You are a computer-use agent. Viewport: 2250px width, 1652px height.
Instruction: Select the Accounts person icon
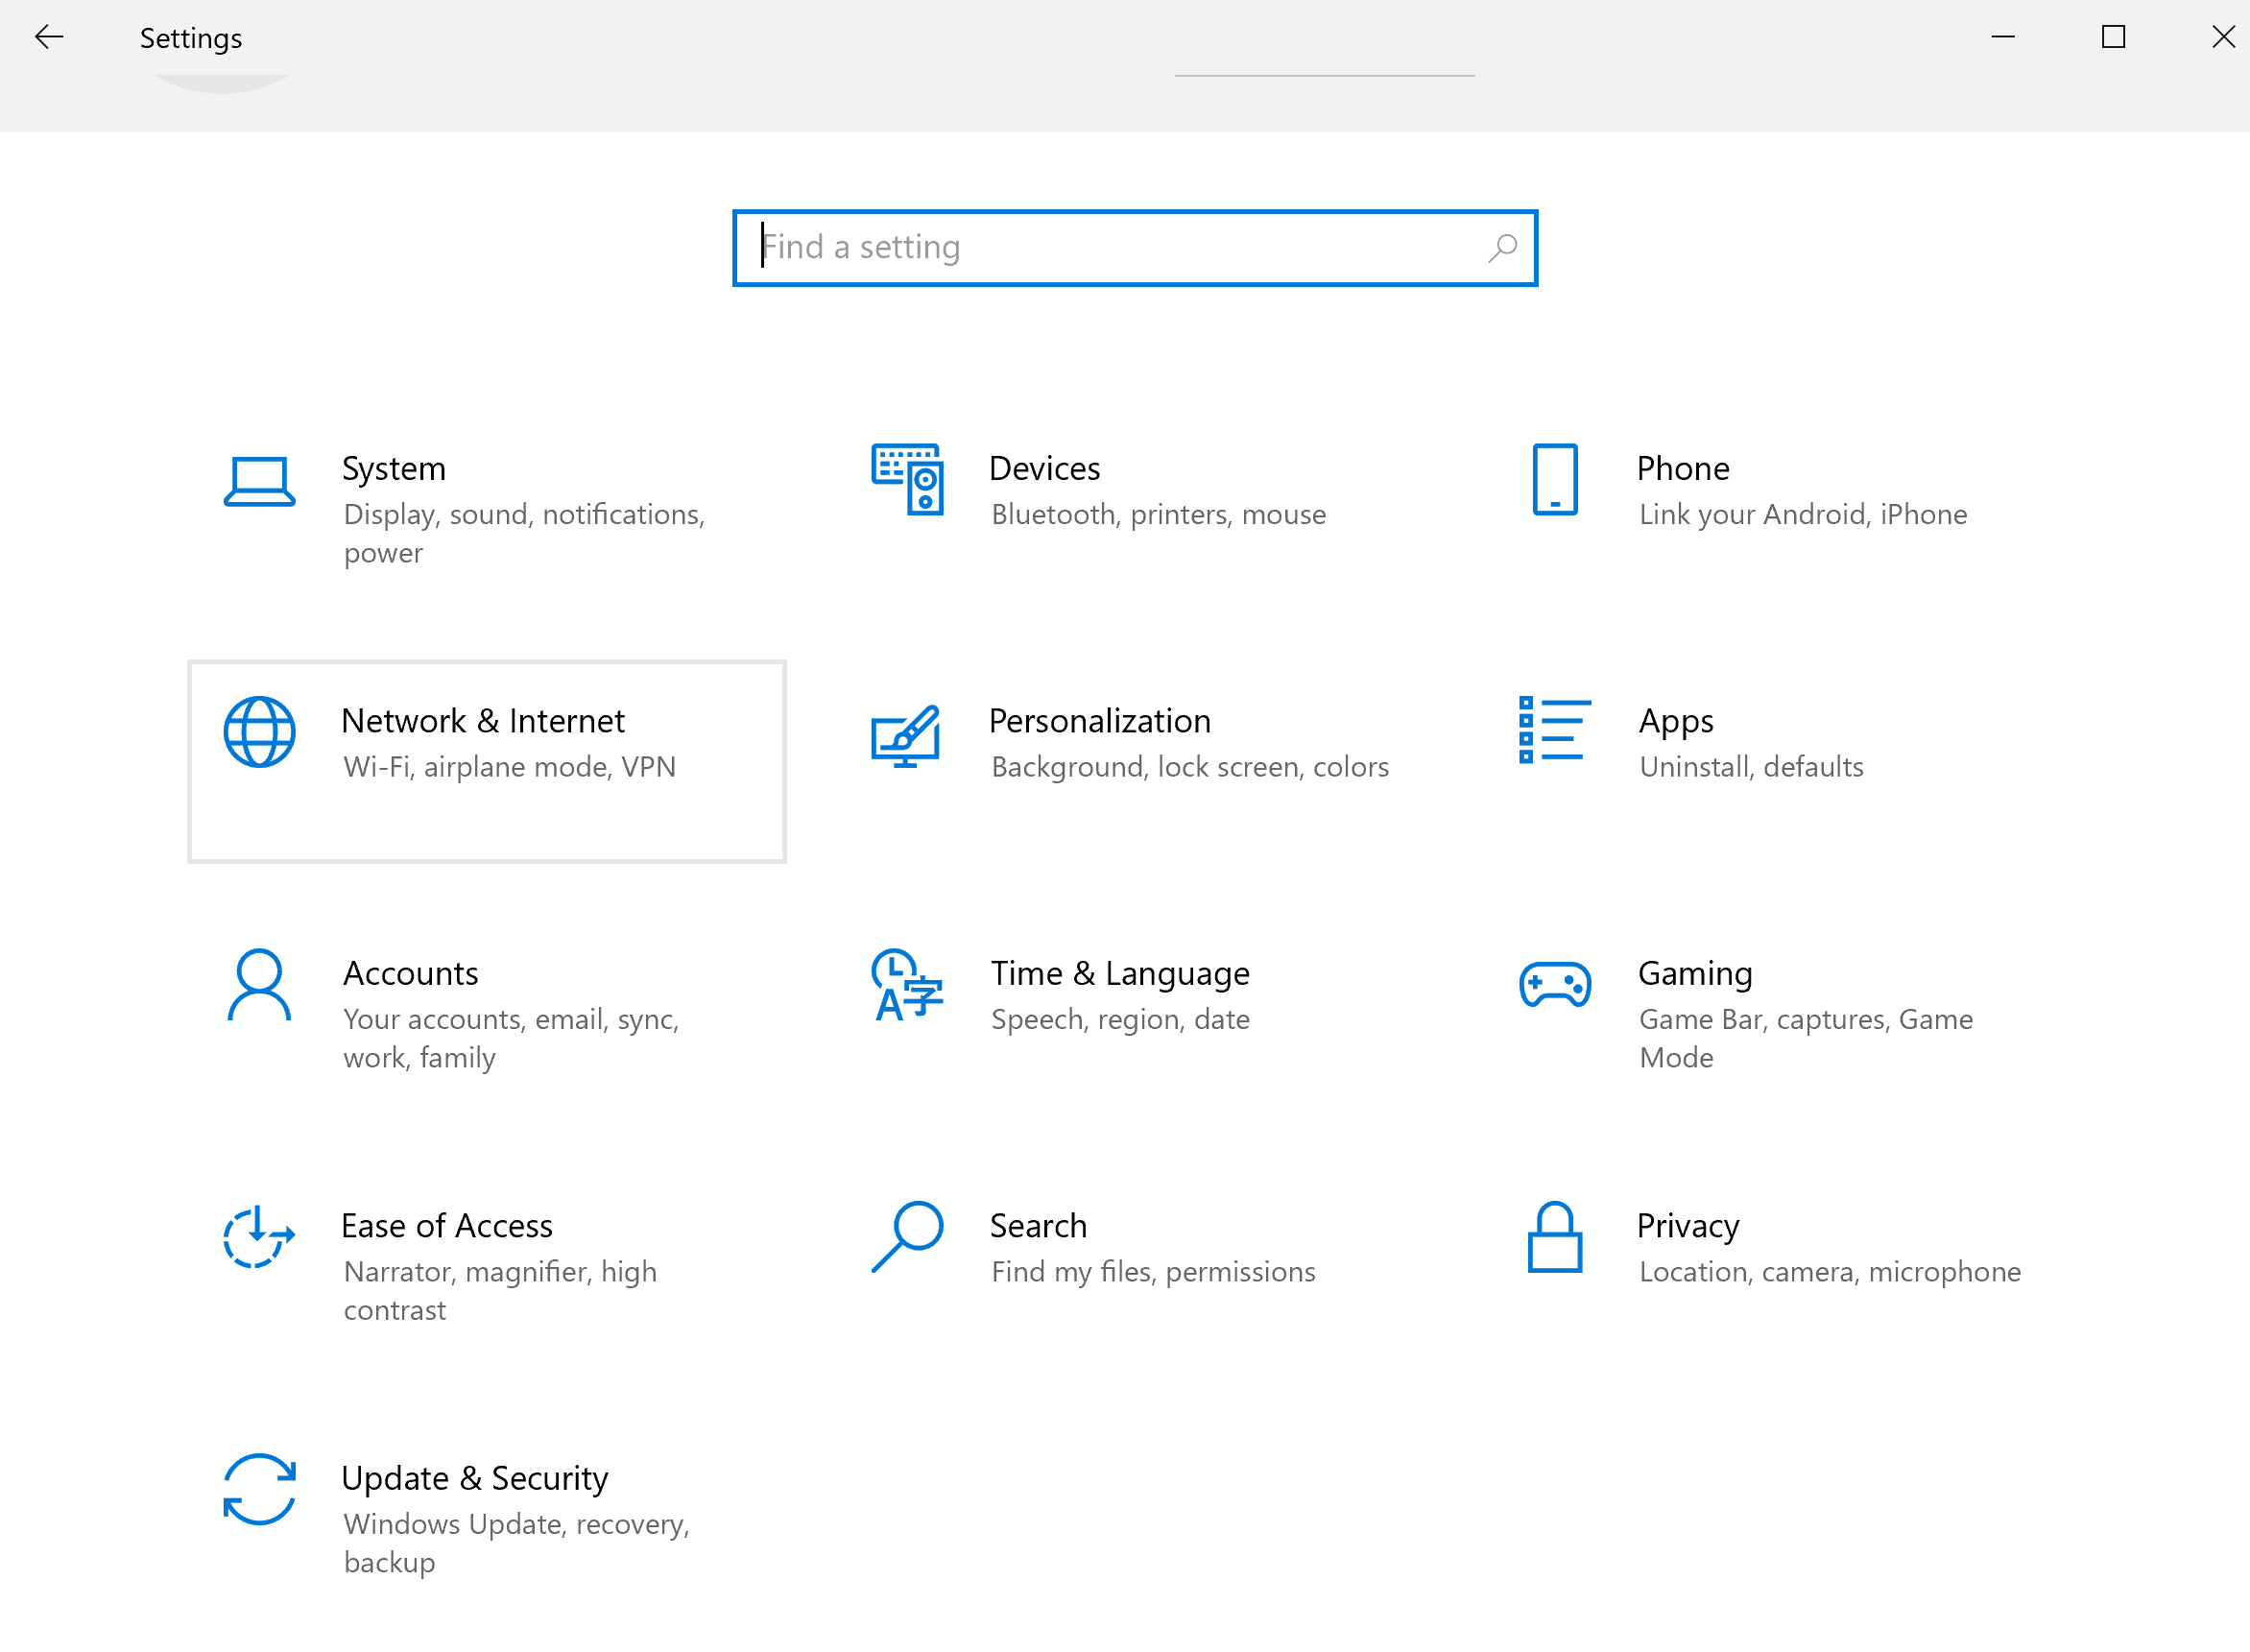(x=259, y=985)
